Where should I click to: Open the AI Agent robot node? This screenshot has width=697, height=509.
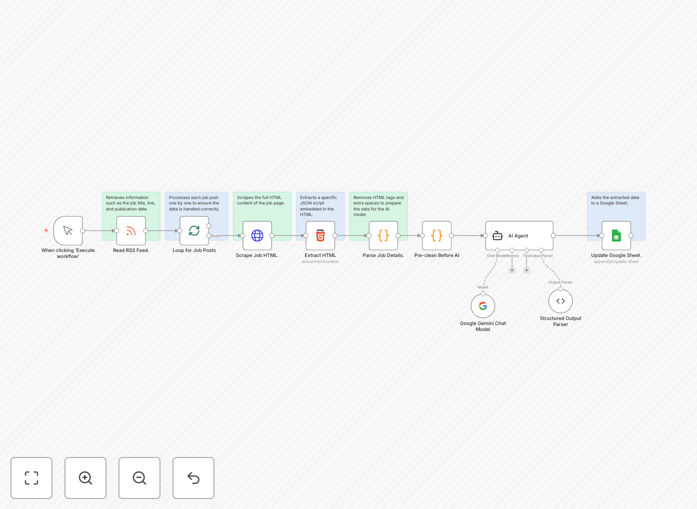[x=519, y=236]
